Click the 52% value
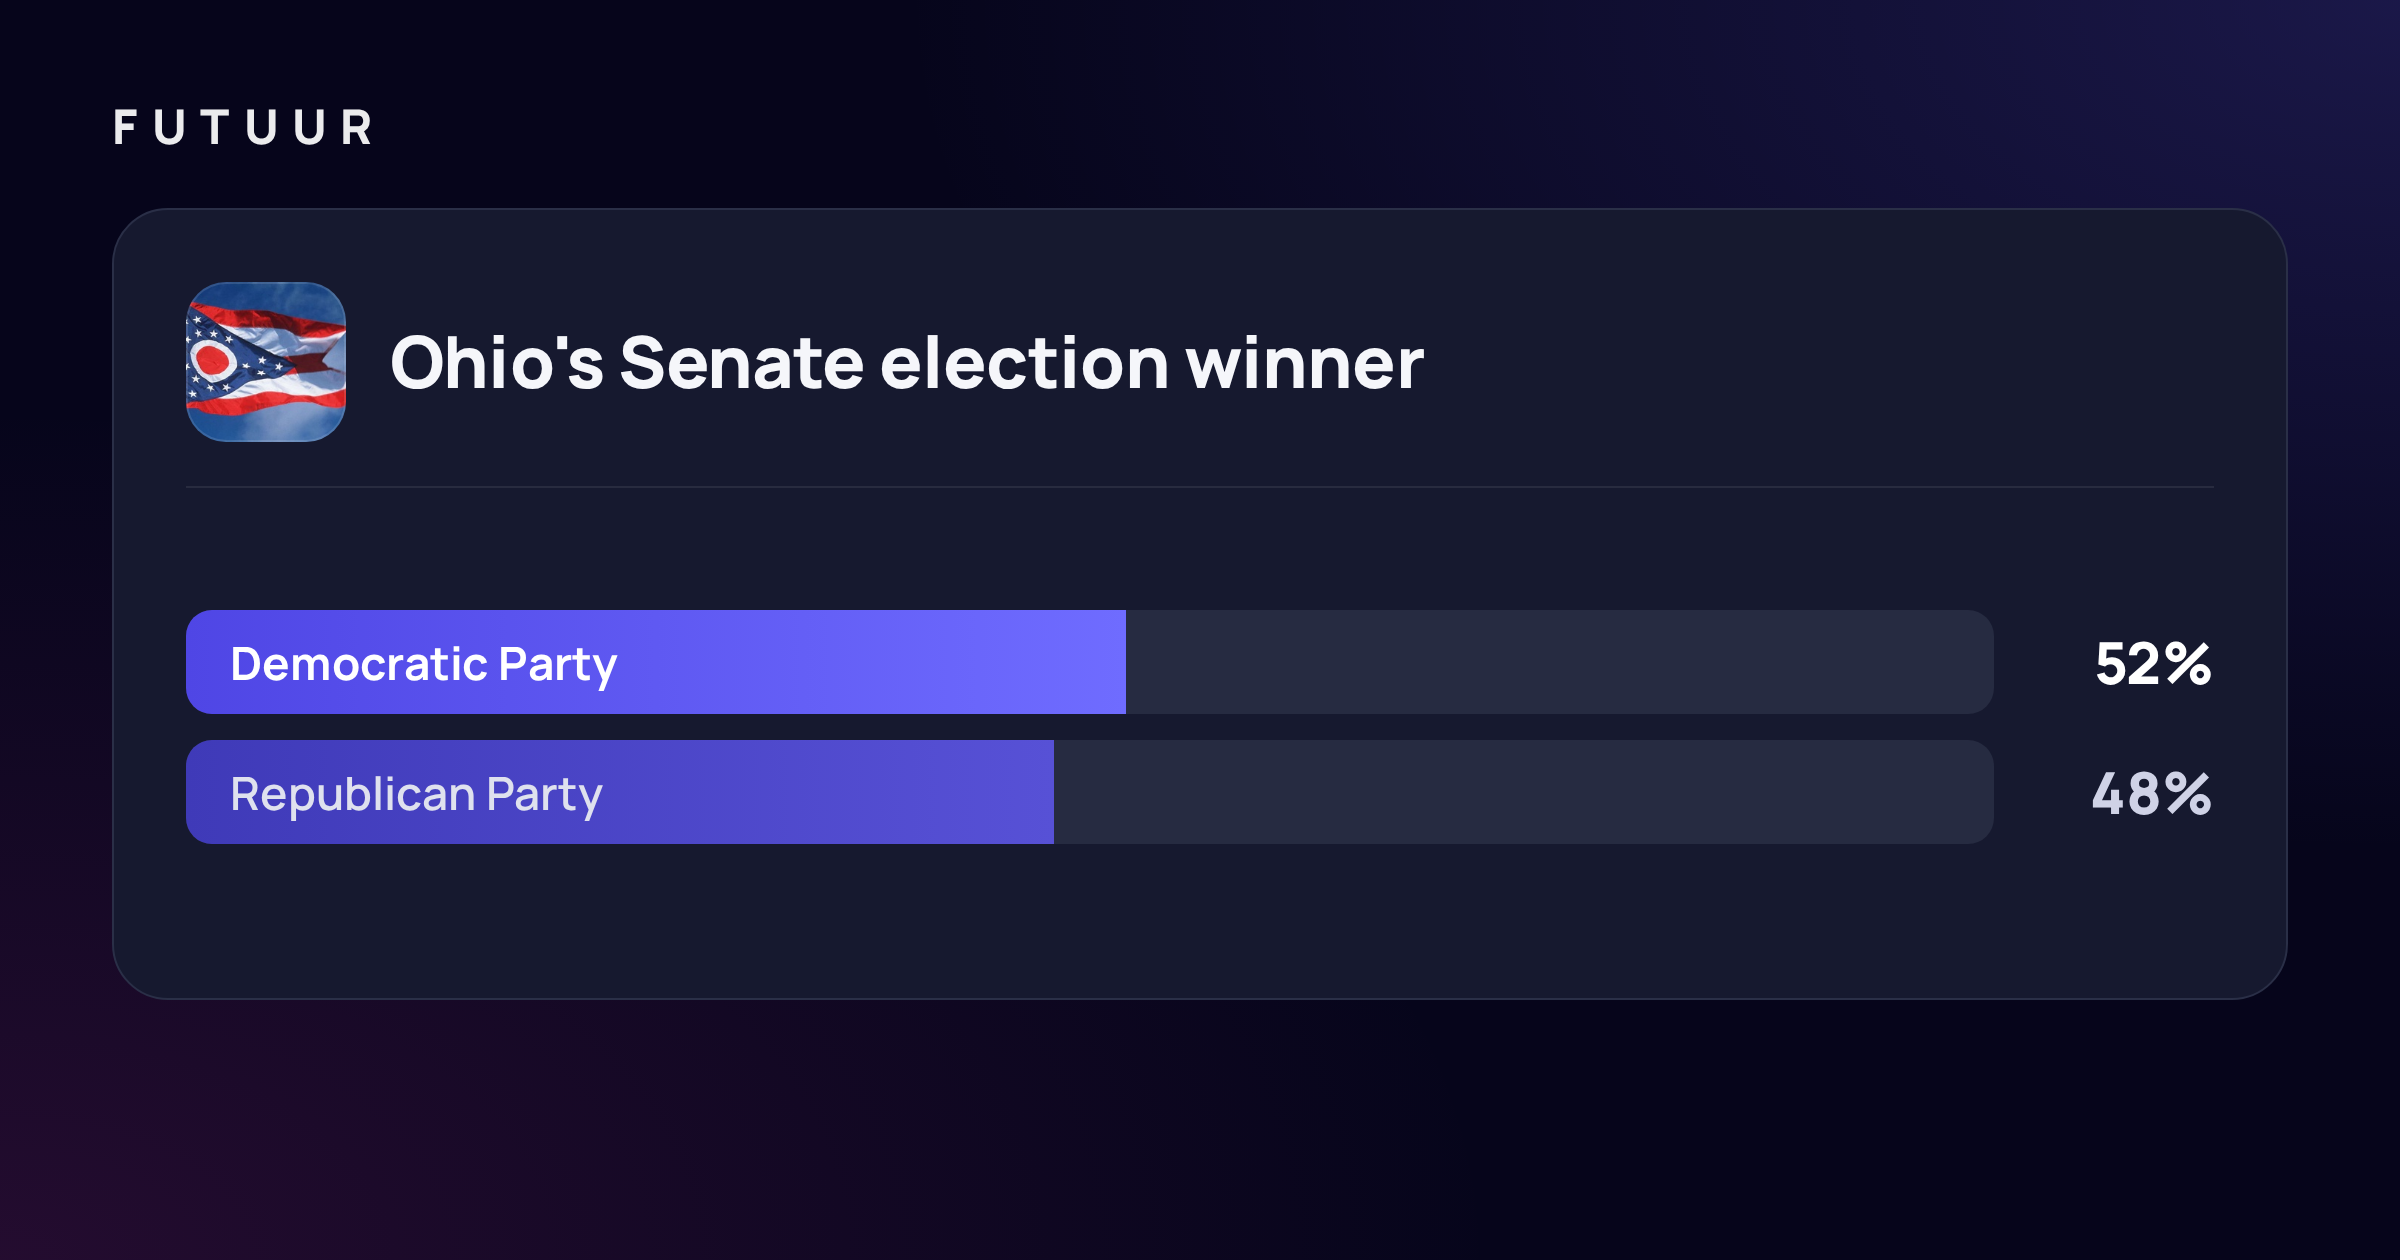The height and width of the screenshot is (1260, 2400). click(2153, 664)
